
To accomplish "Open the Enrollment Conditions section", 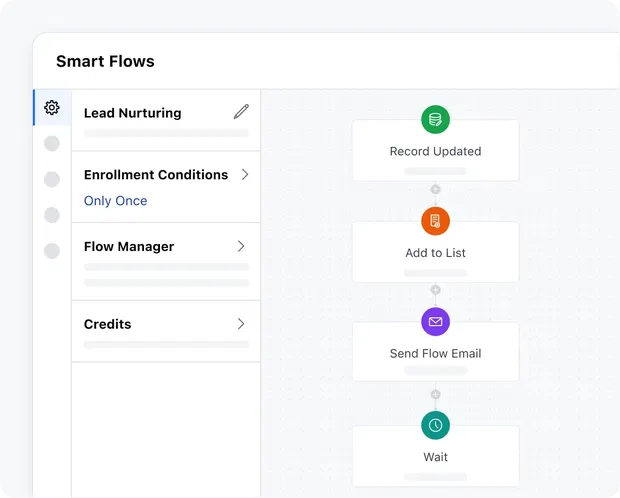I will pyautogui.click(x=166, y=187).
